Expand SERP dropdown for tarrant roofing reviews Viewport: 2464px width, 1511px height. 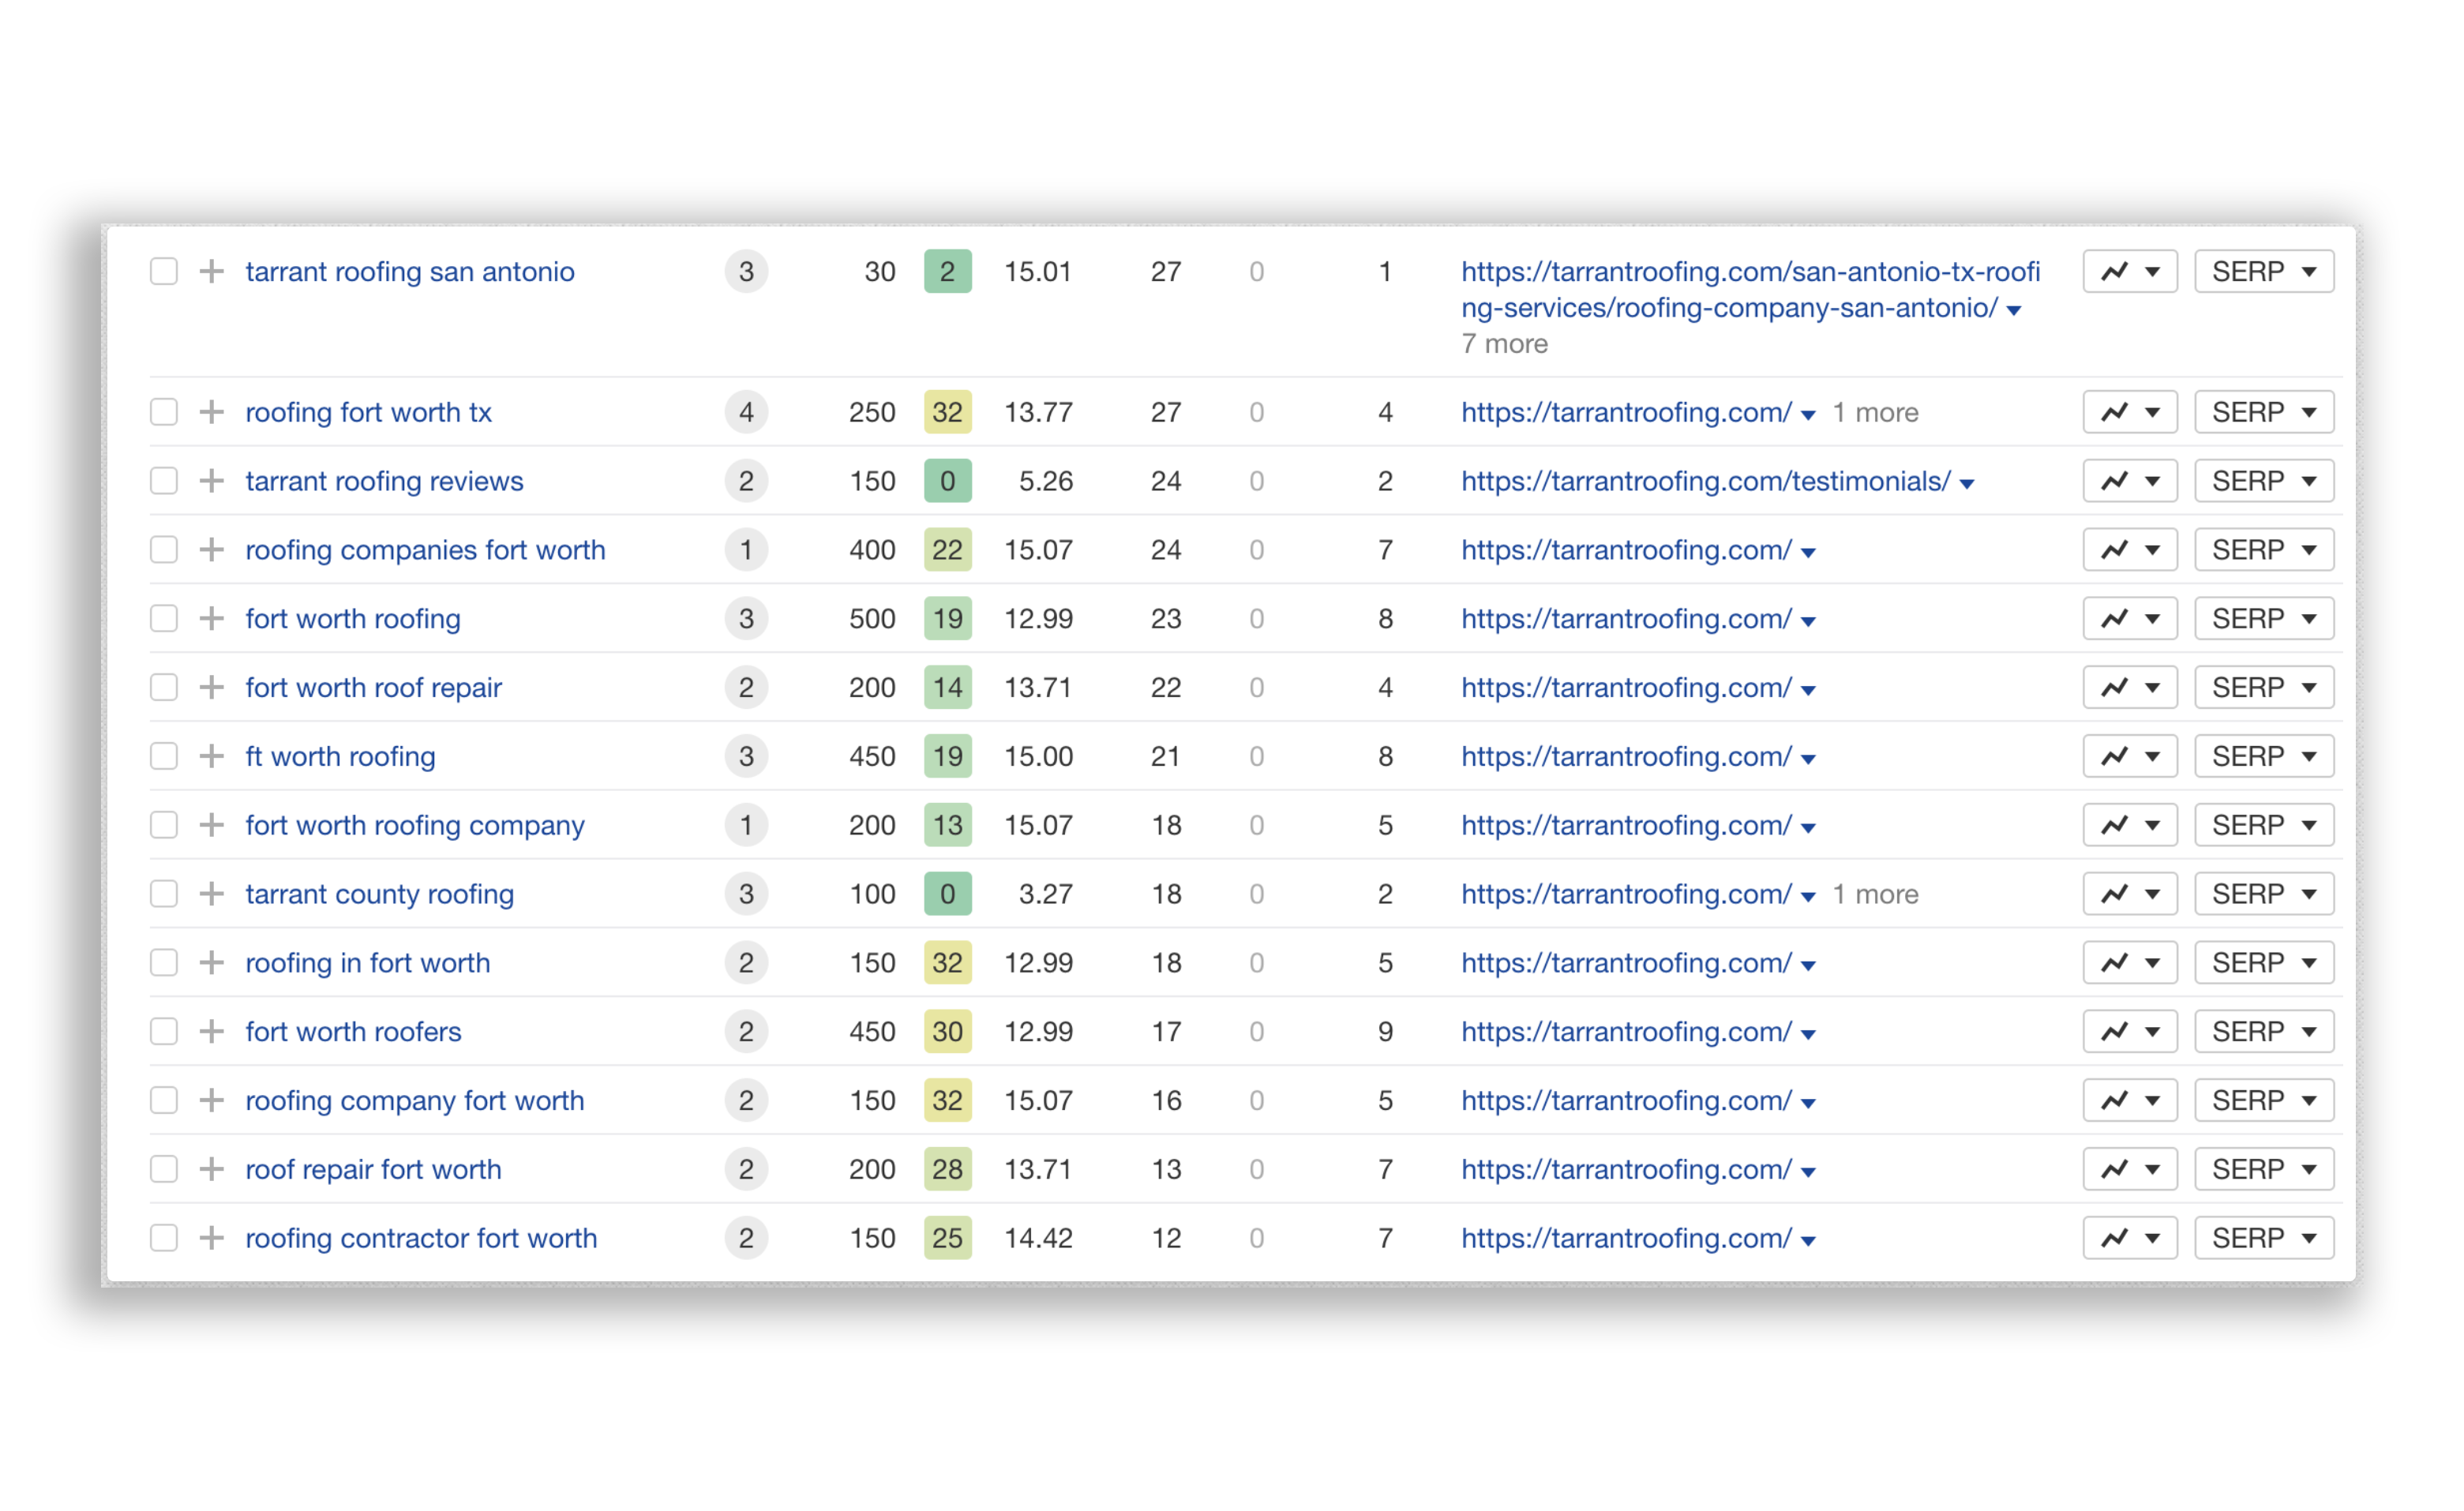(x=2264, y=481)
